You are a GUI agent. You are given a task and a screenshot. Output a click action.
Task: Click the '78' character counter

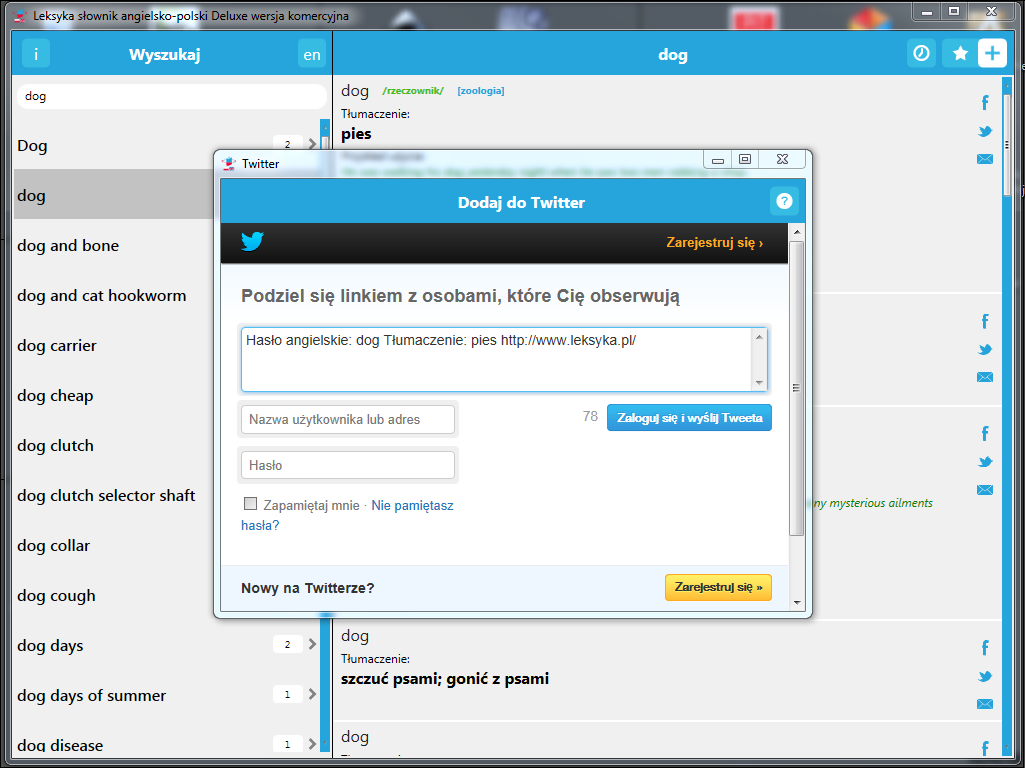click(x=590, y=416)
